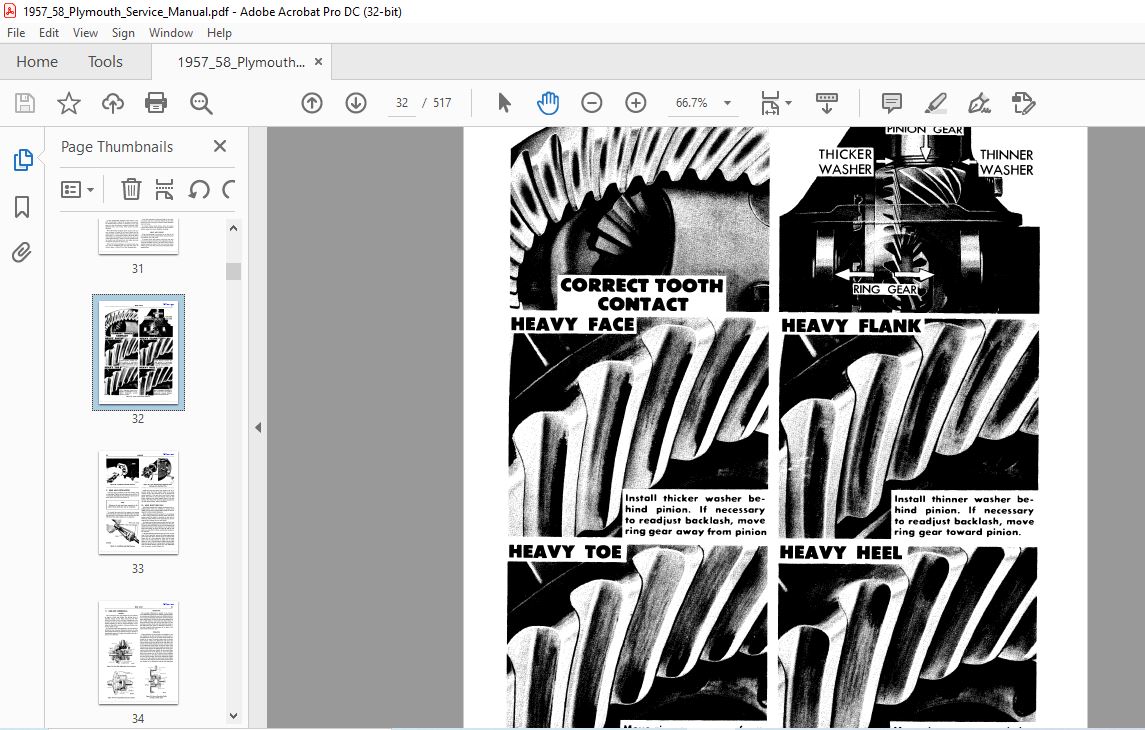Switch to the Home tab
Screen dimensions: 1145x730
[x=37, y=61]
